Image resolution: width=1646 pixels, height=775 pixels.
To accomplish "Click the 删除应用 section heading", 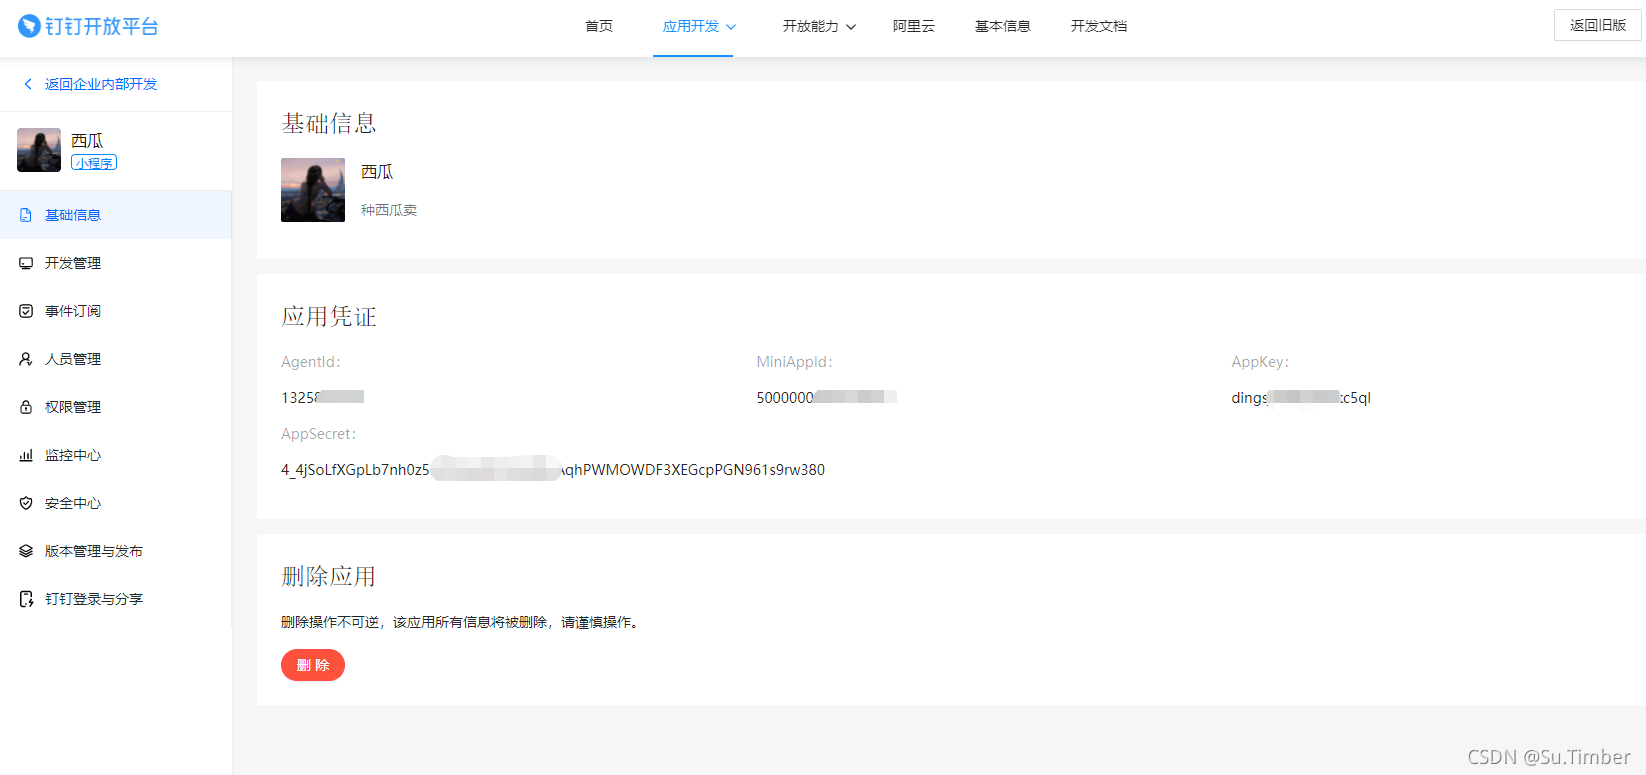I will coord(329,576).
